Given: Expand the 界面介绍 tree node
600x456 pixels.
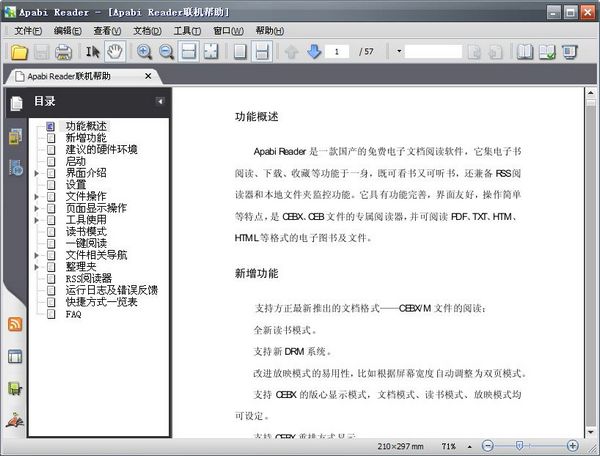Looking at the screenshot, I should coord(37,173).
